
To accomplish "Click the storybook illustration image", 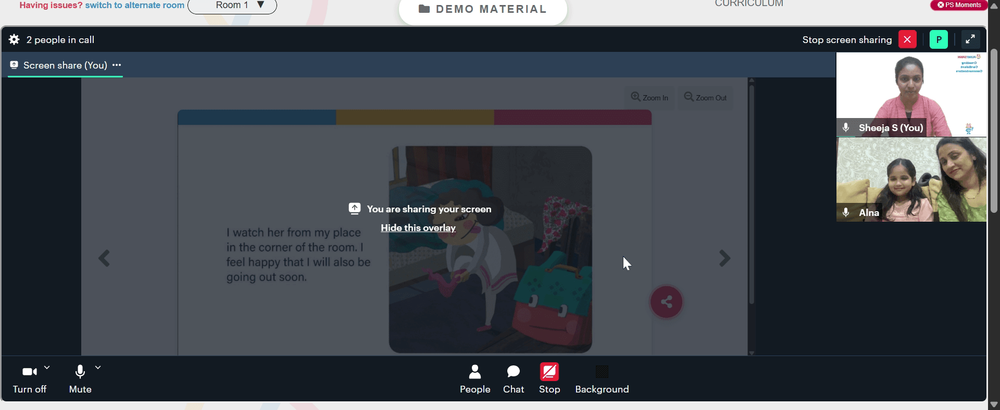I will [x=490, y=249].
